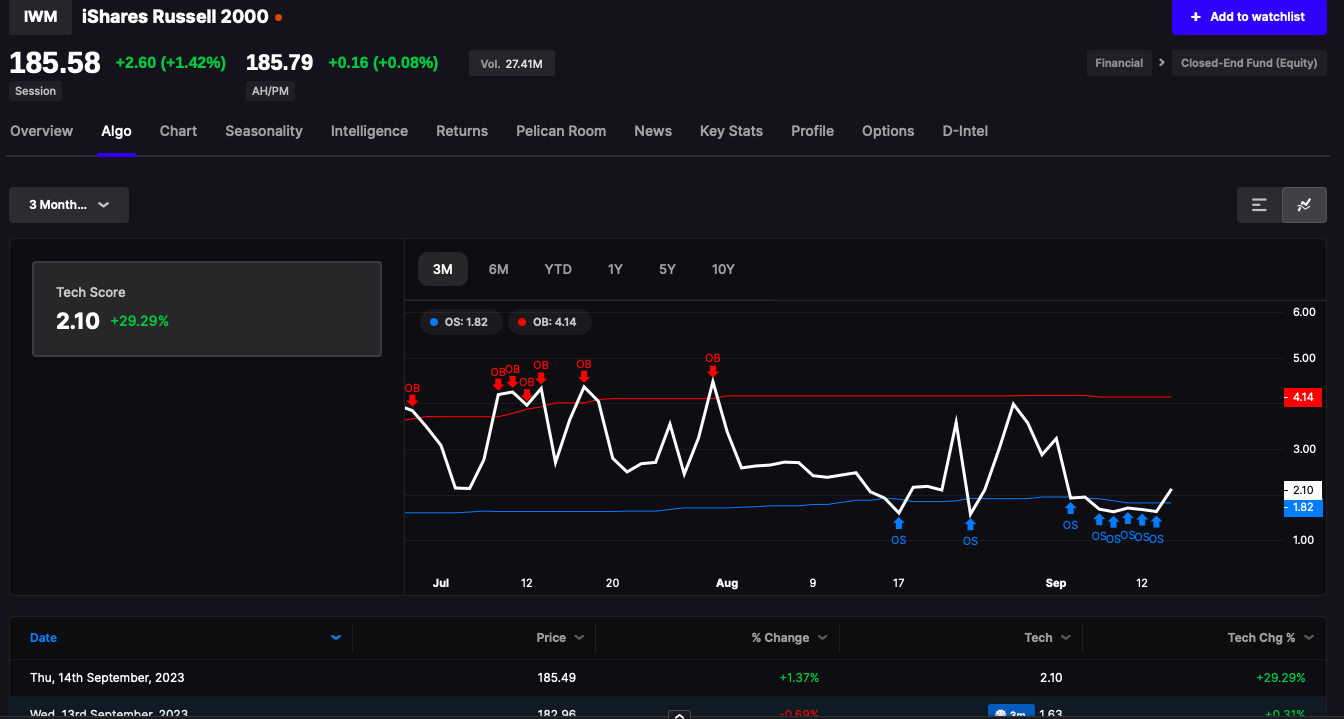Screen dimensions: 1344x719
Task: Open the Financial sector link
Action: 1119,63
